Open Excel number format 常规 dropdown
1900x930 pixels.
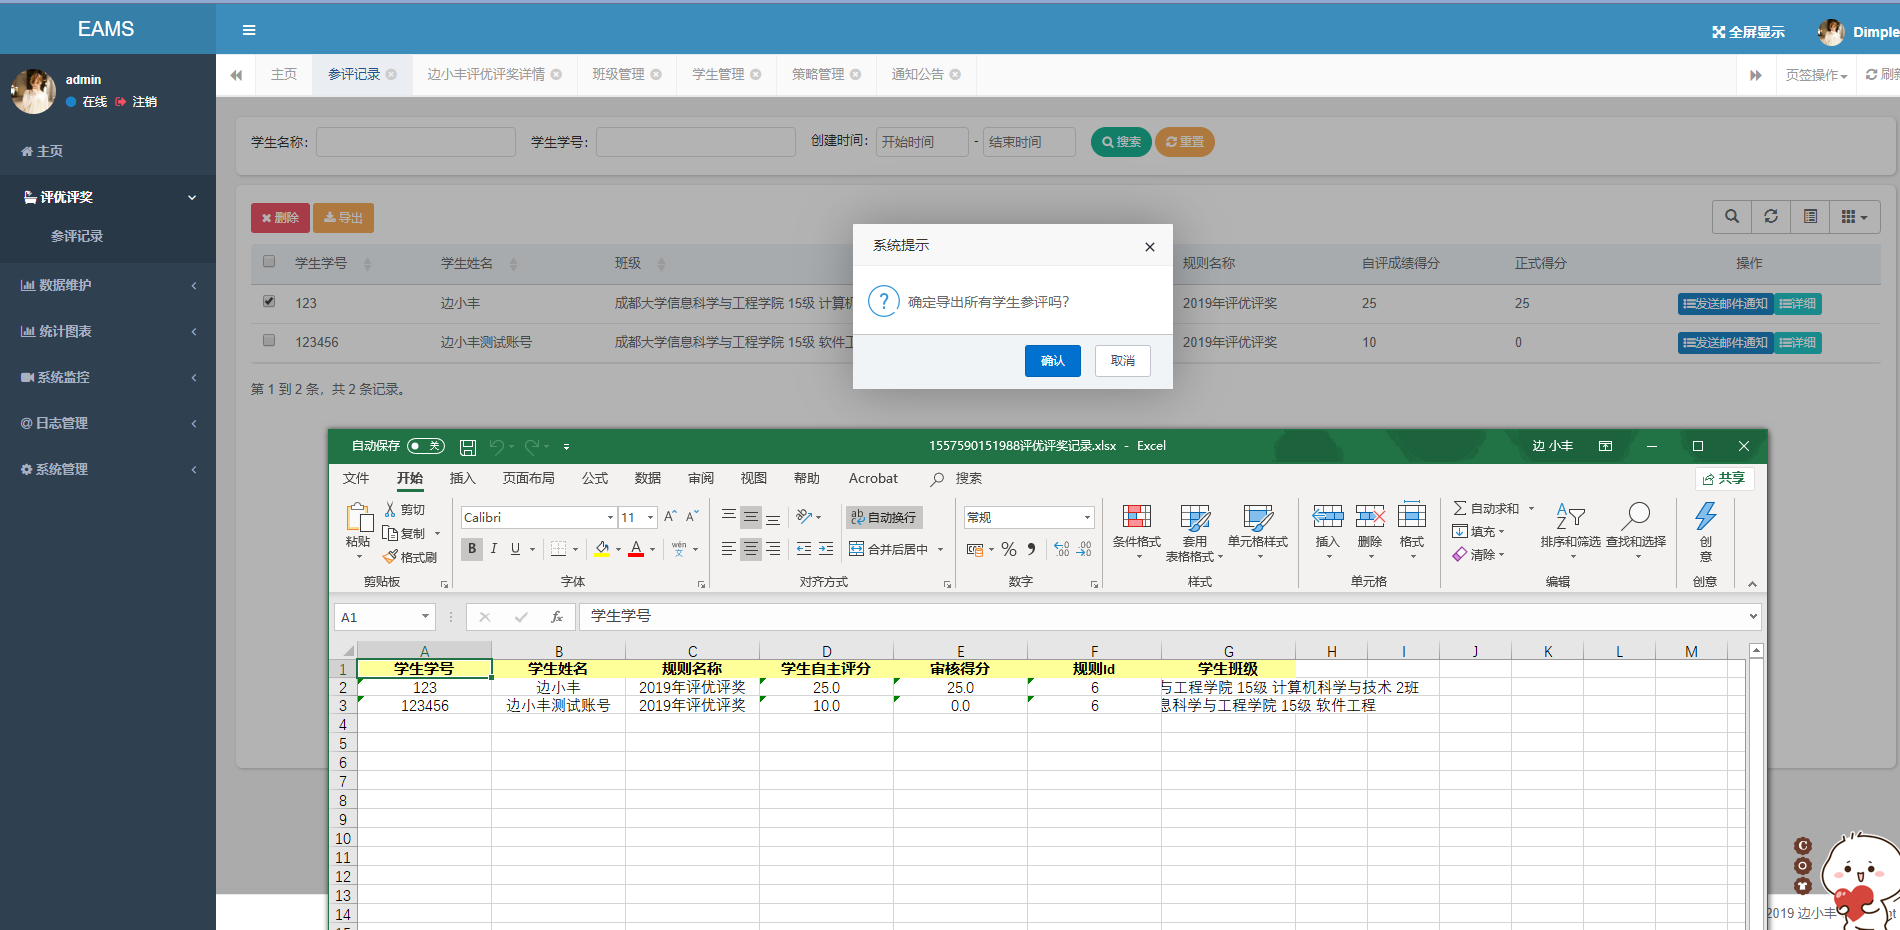(1087, 518)
